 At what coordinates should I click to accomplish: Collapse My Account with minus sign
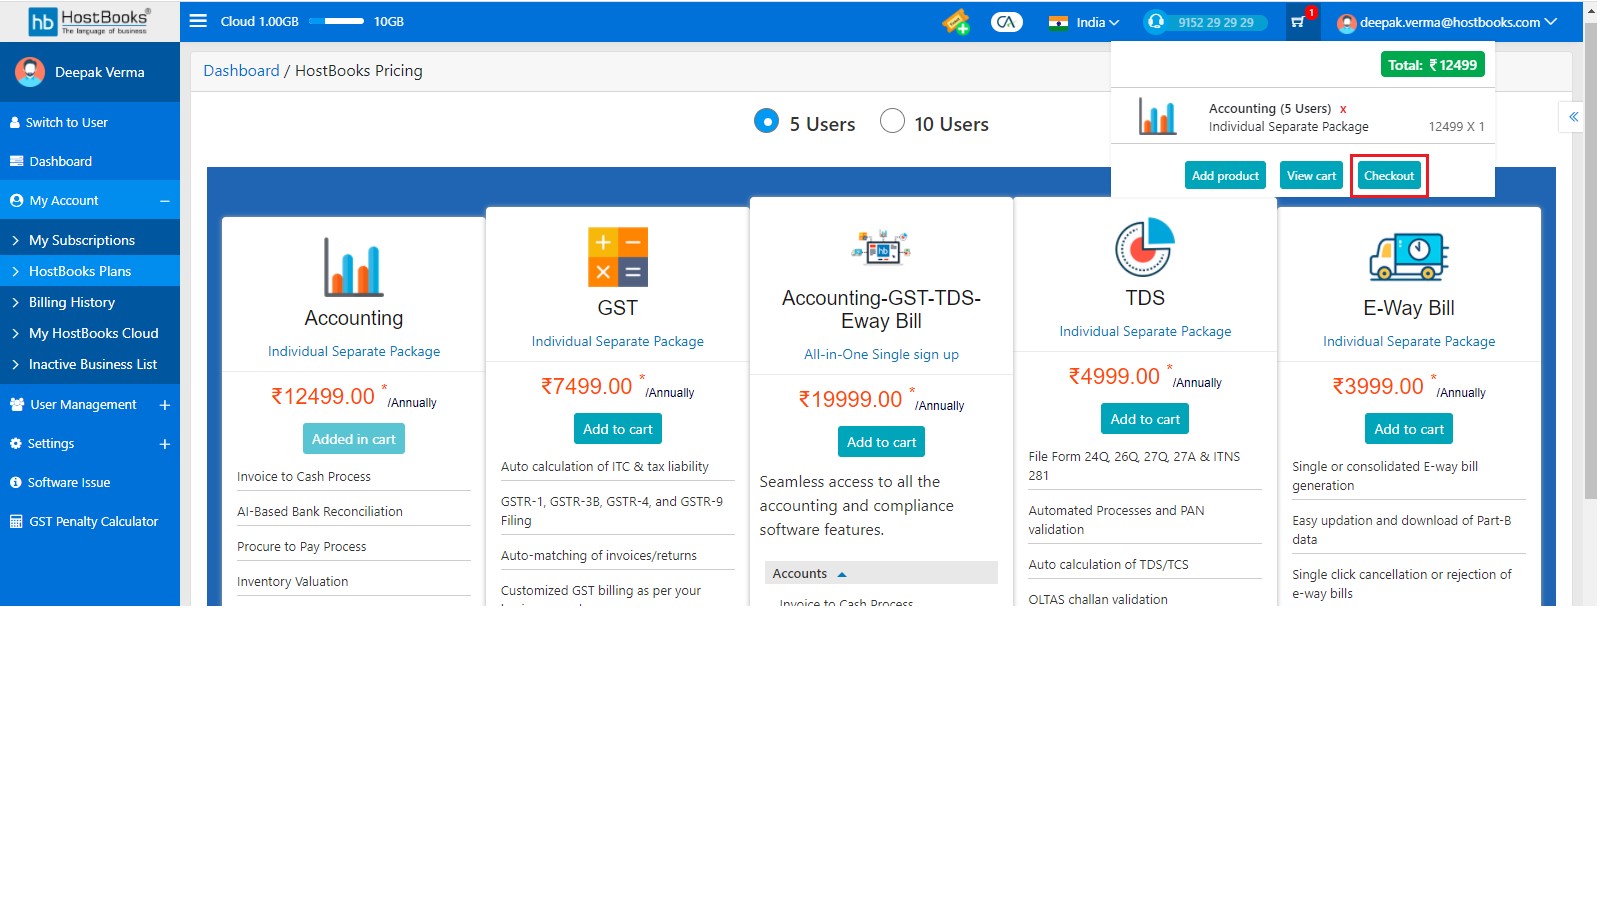[165, 201]
